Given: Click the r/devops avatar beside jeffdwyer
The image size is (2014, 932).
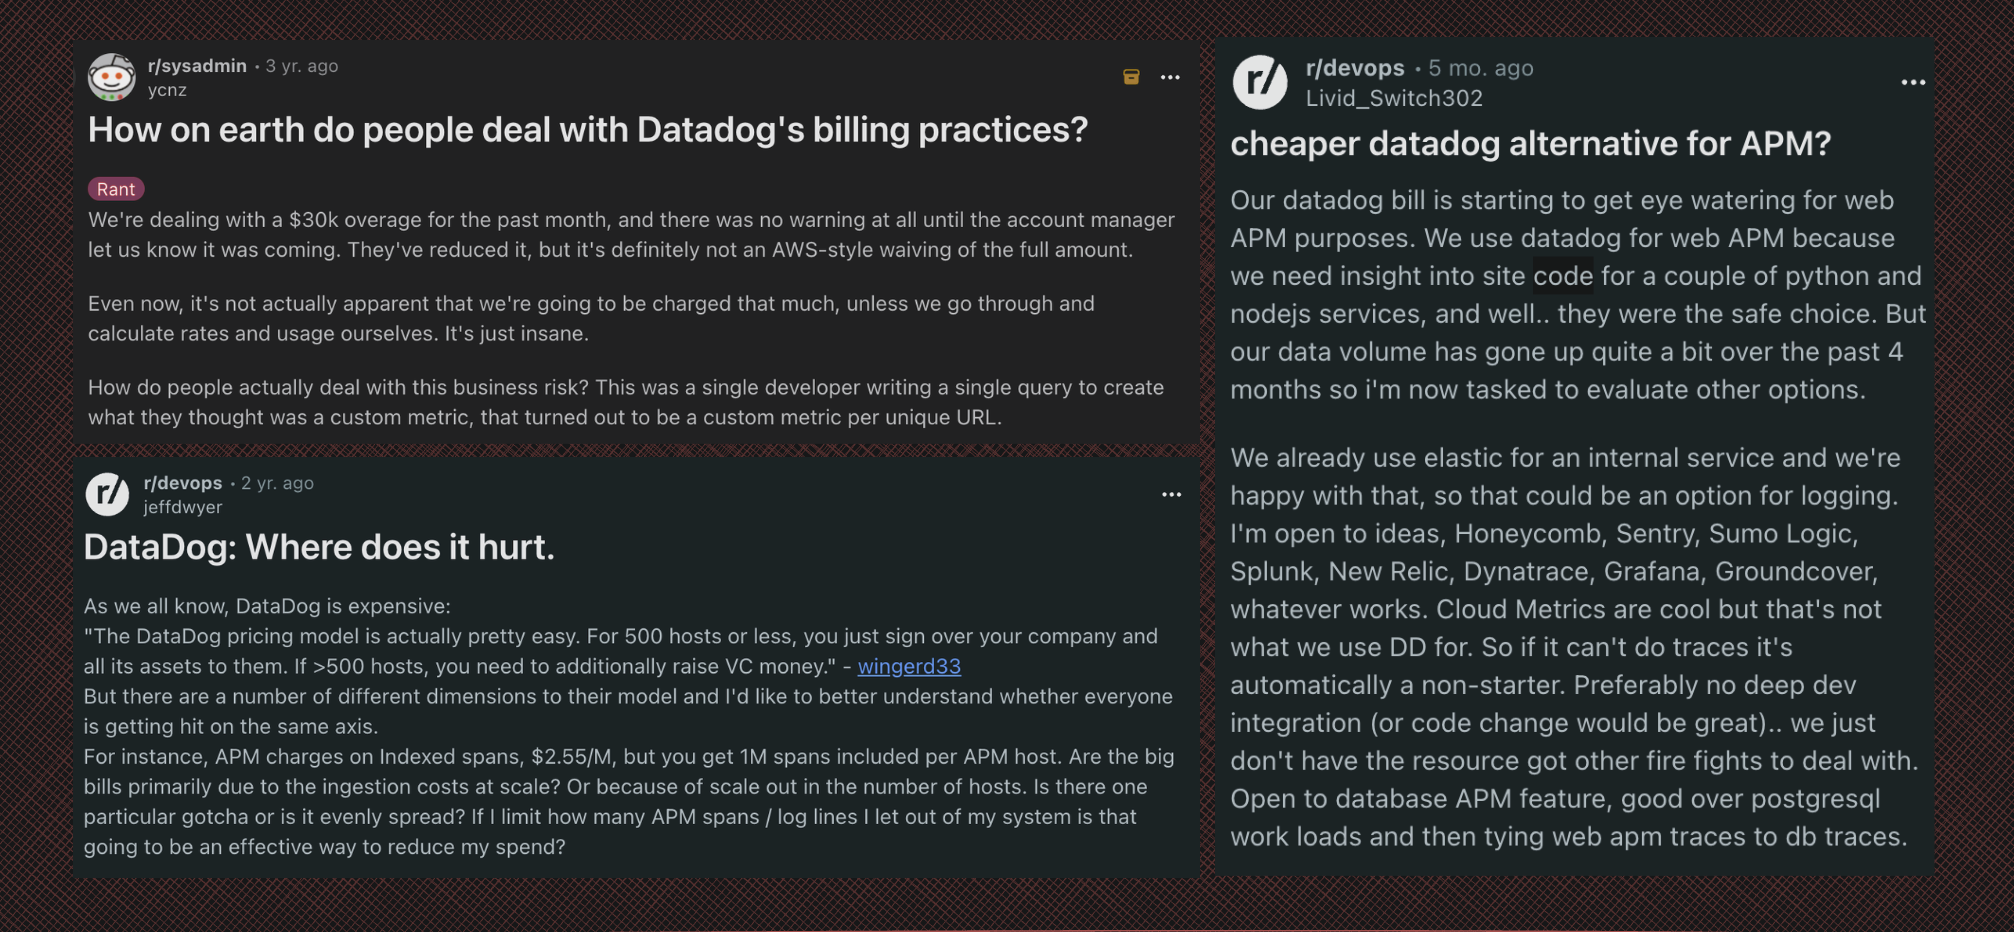Looking at the screenshot, I should (x=107, y=494).
